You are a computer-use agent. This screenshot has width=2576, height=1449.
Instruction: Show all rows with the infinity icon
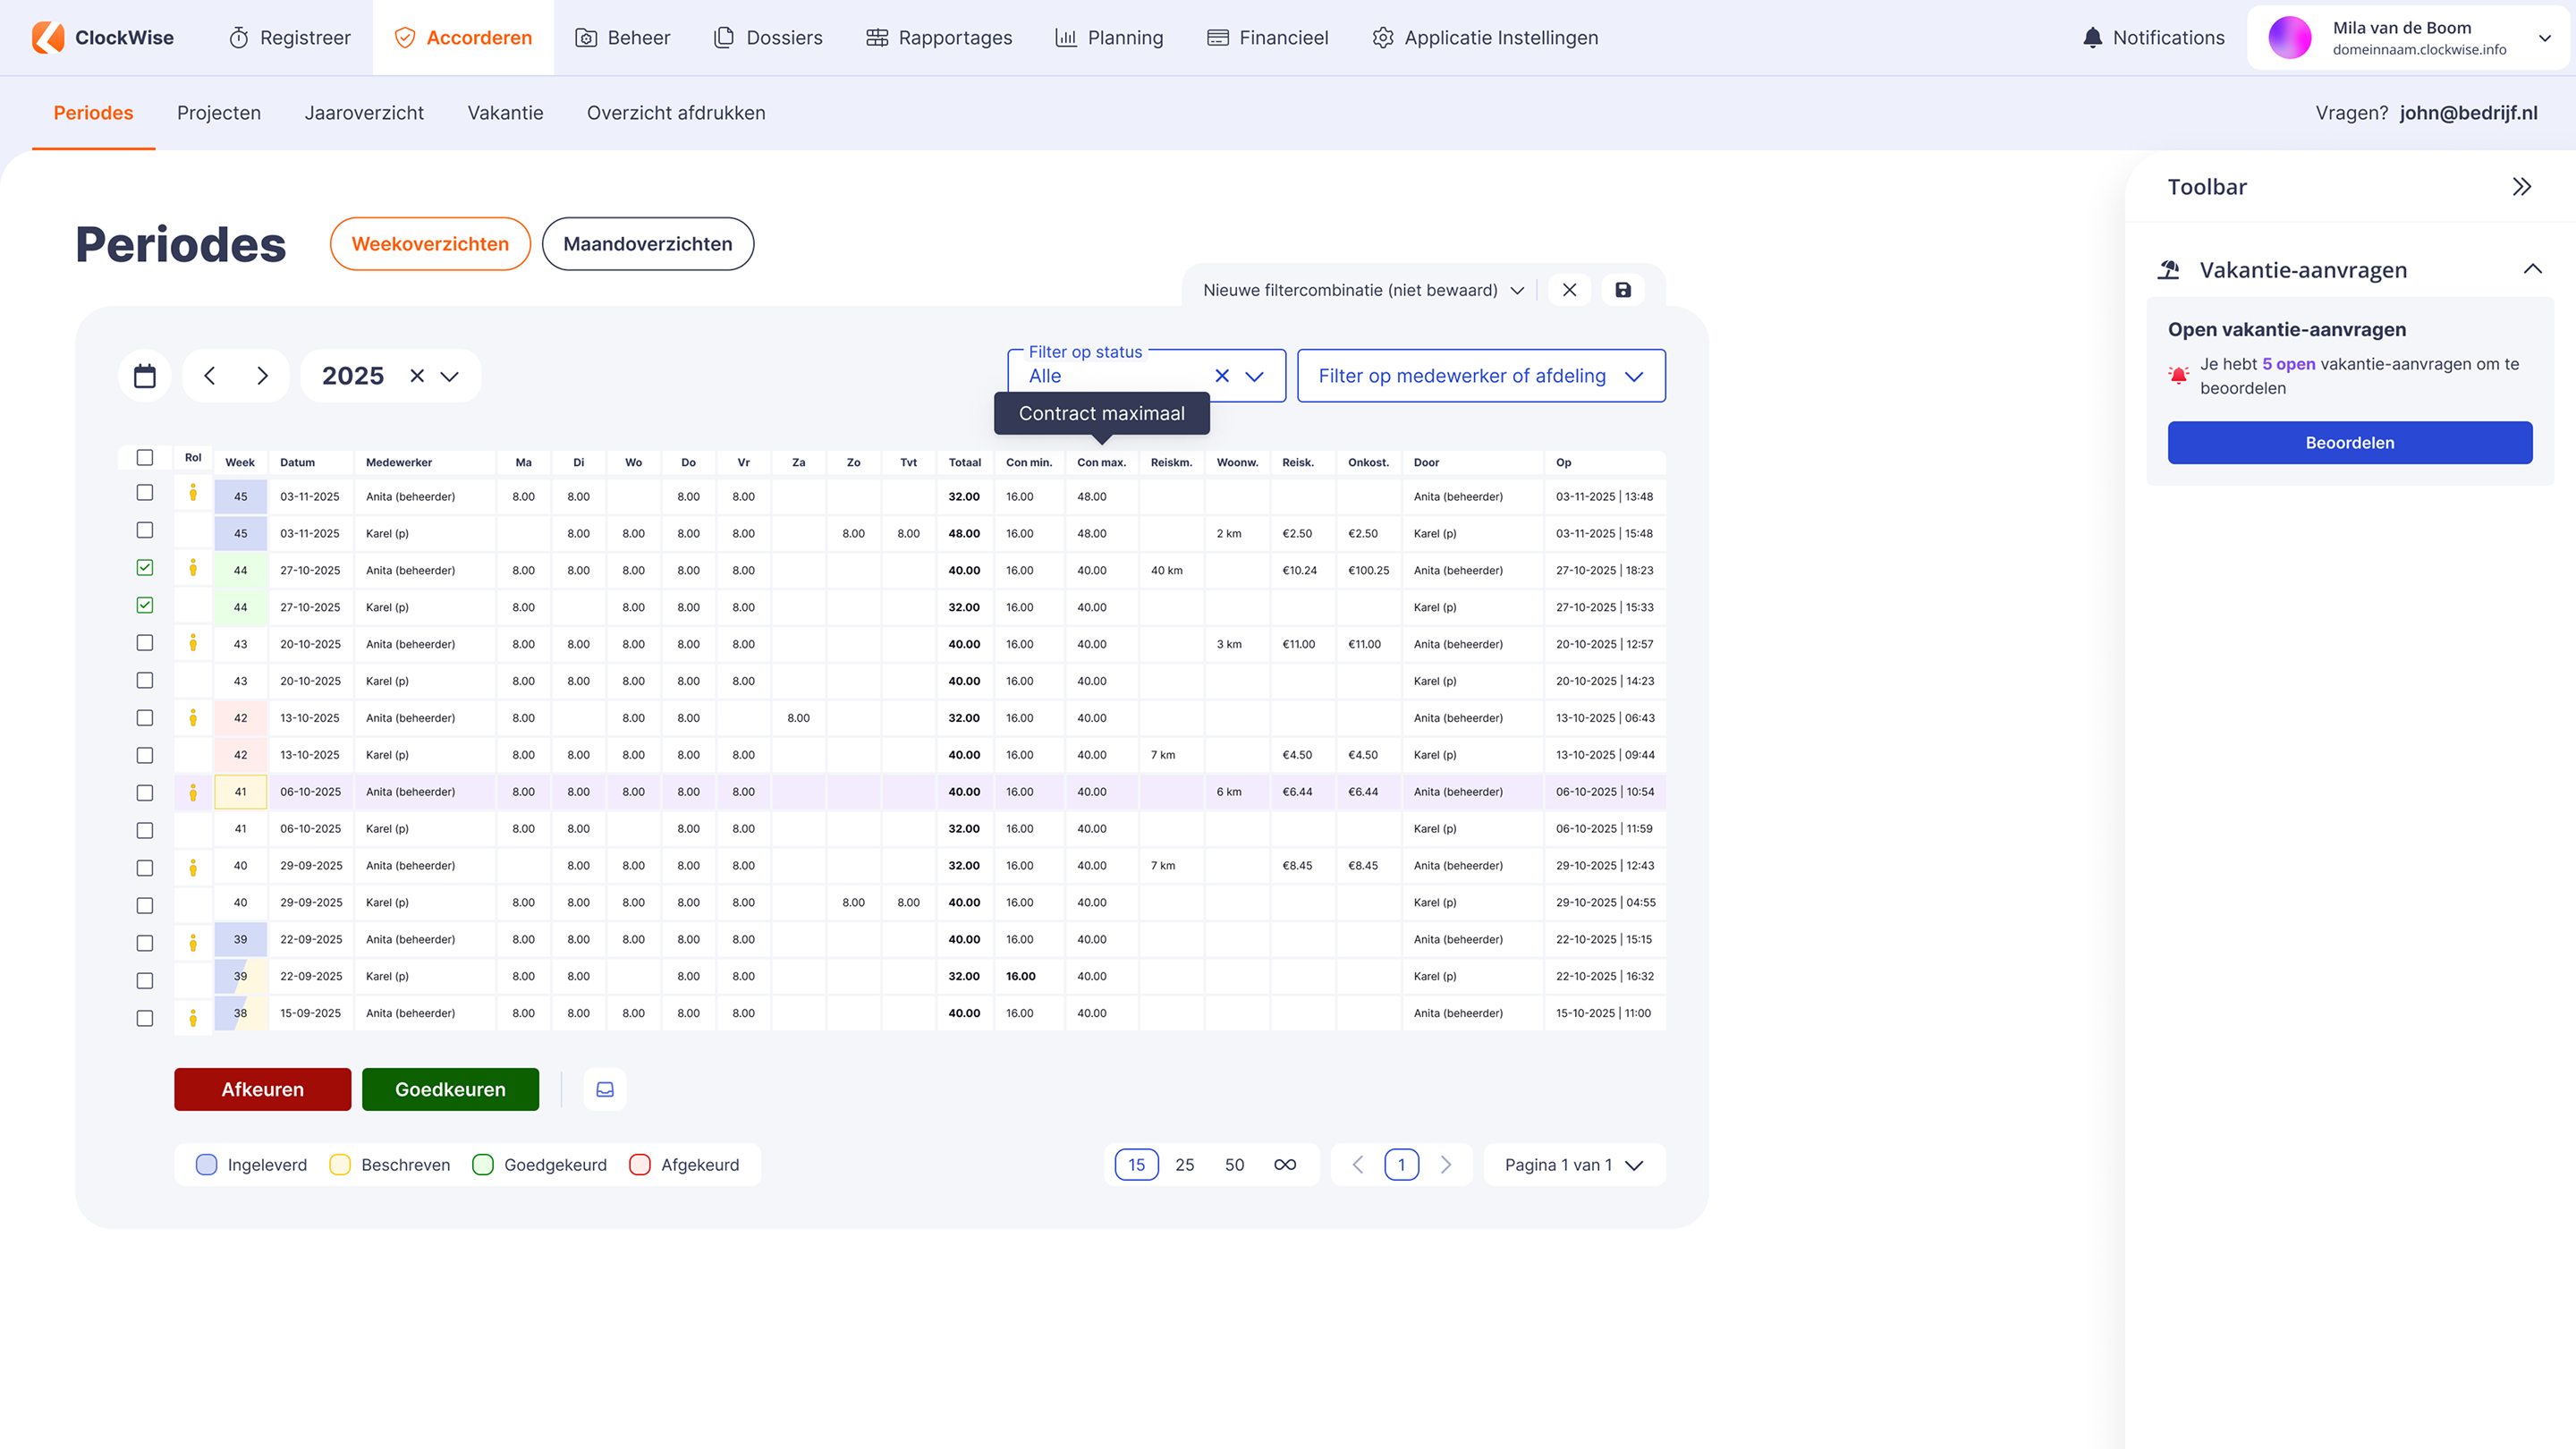[1285, 1165]
